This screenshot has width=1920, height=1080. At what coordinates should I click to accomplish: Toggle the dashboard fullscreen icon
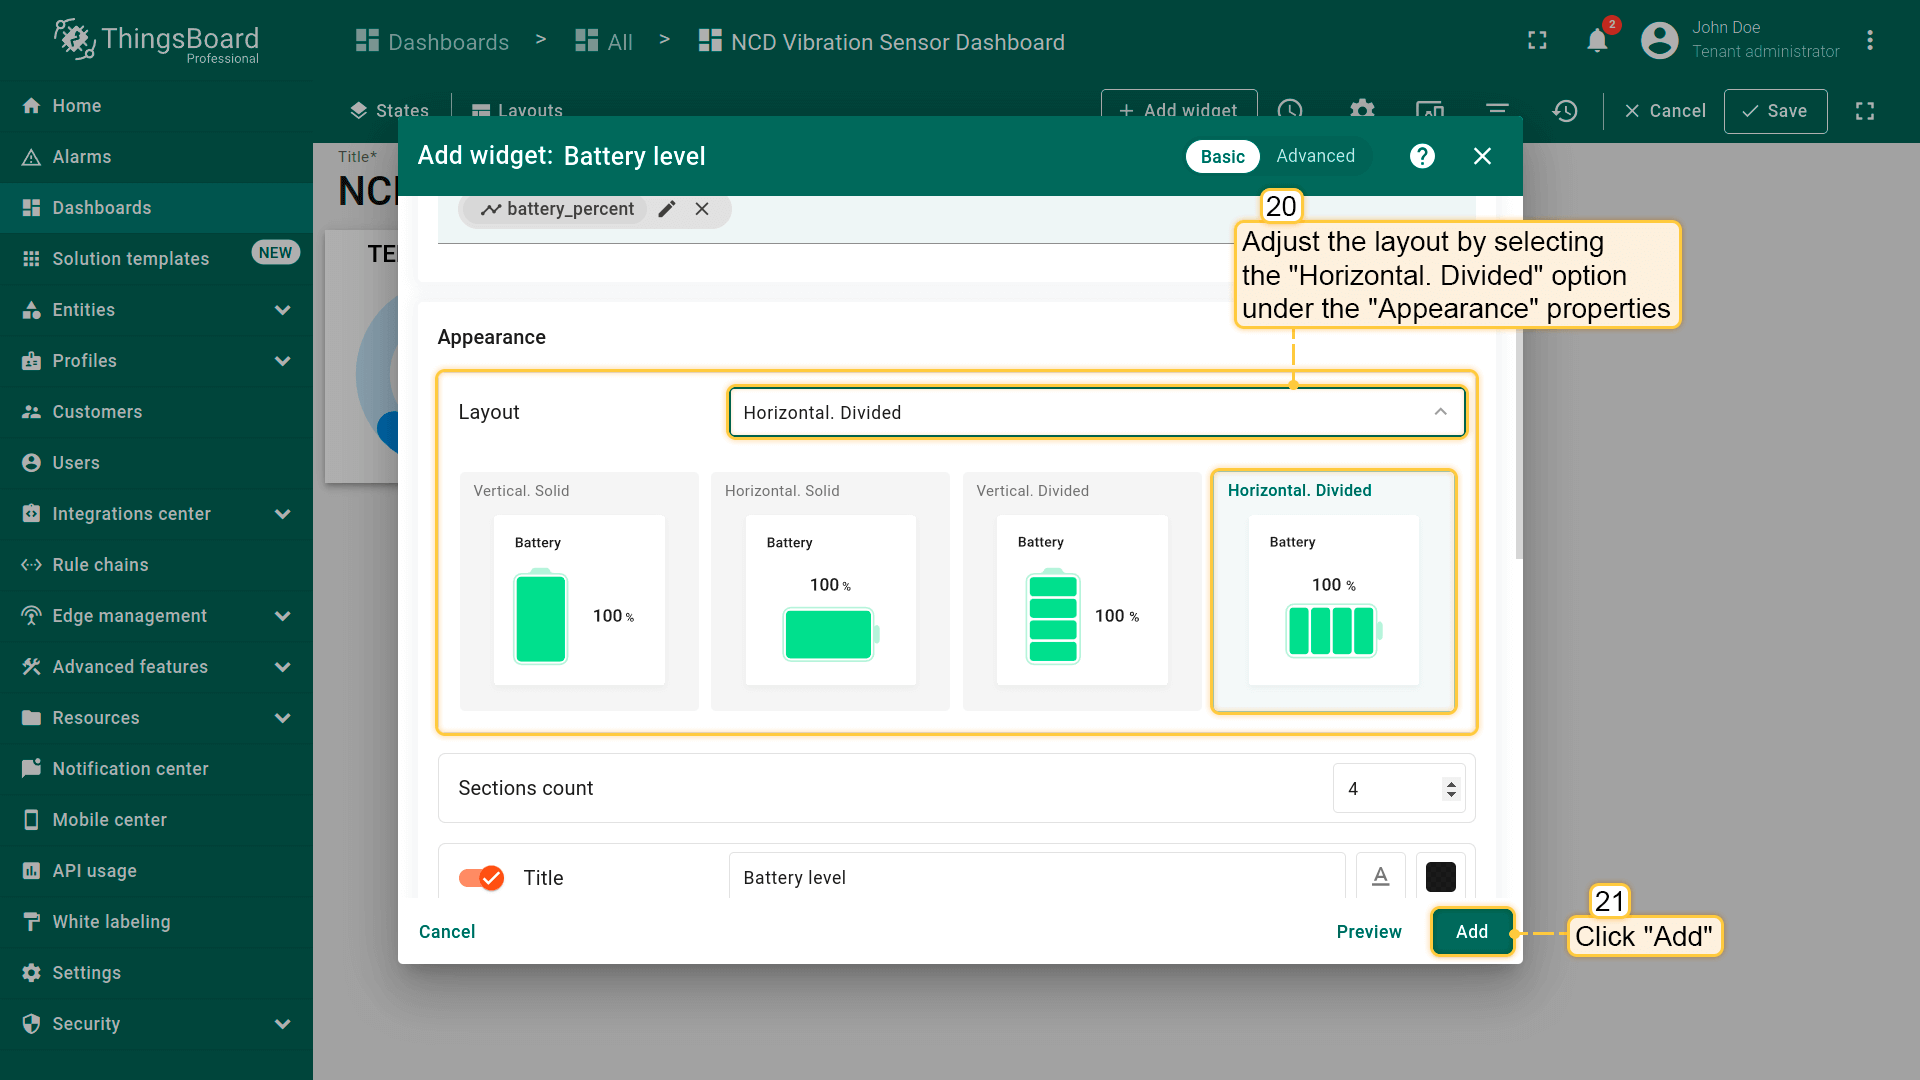pos(1864,111)
